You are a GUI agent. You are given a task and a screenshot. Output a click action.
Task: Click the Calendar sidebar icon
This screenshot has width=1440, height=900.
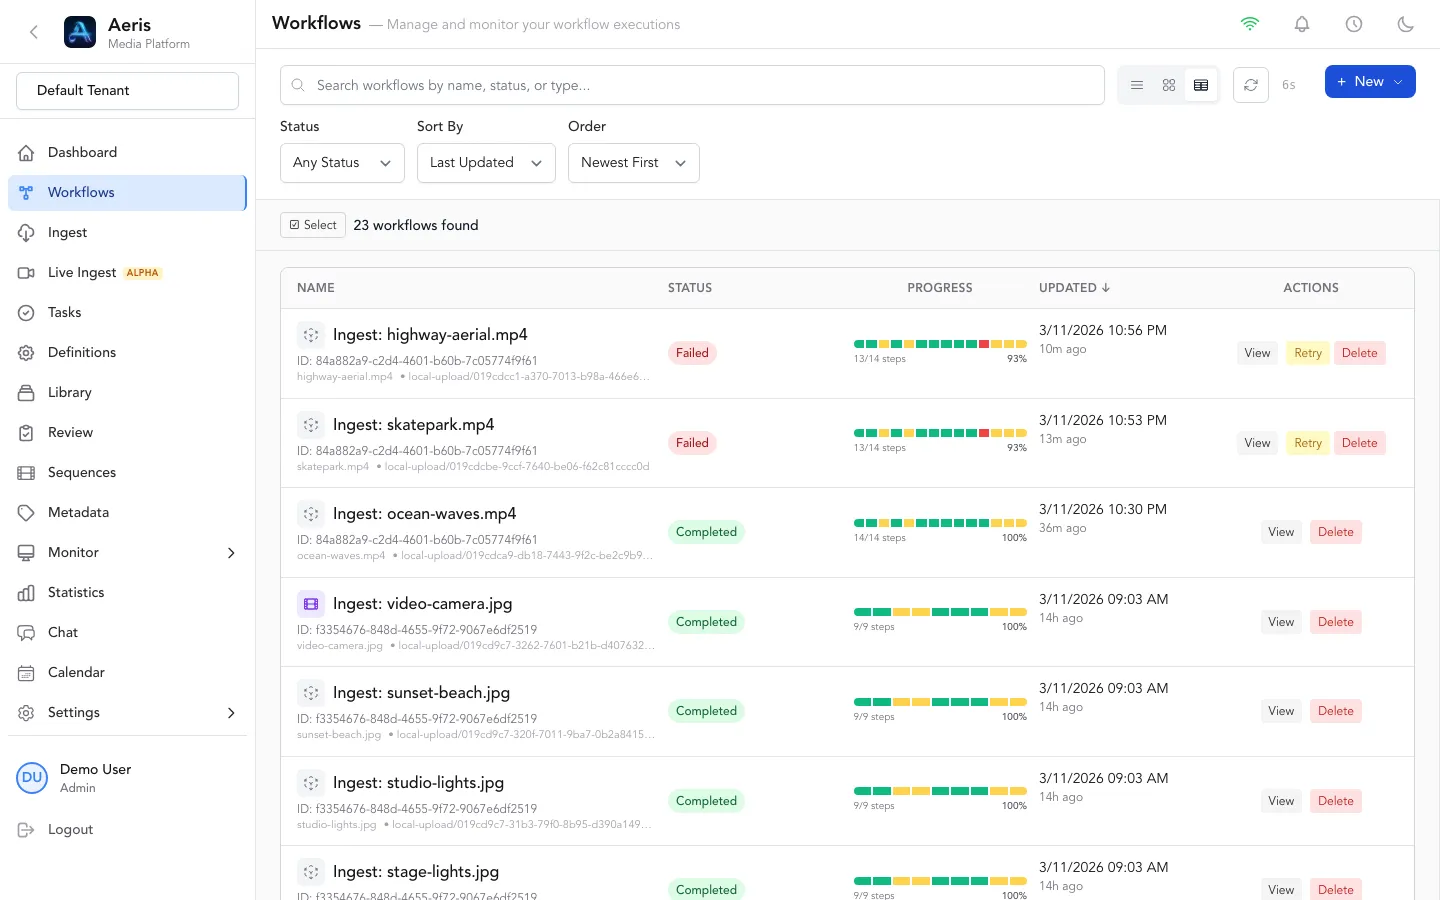[x=26, y=672]
